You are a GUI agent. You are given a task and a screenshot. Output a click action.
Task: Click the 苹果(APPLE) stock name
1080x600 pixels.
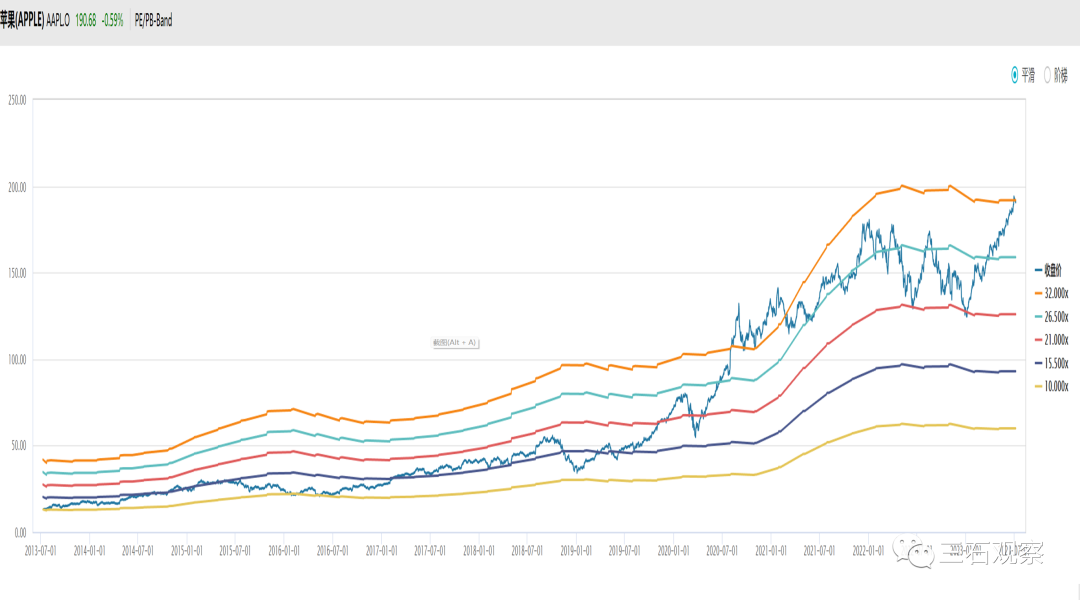click(x=22, y=20)
